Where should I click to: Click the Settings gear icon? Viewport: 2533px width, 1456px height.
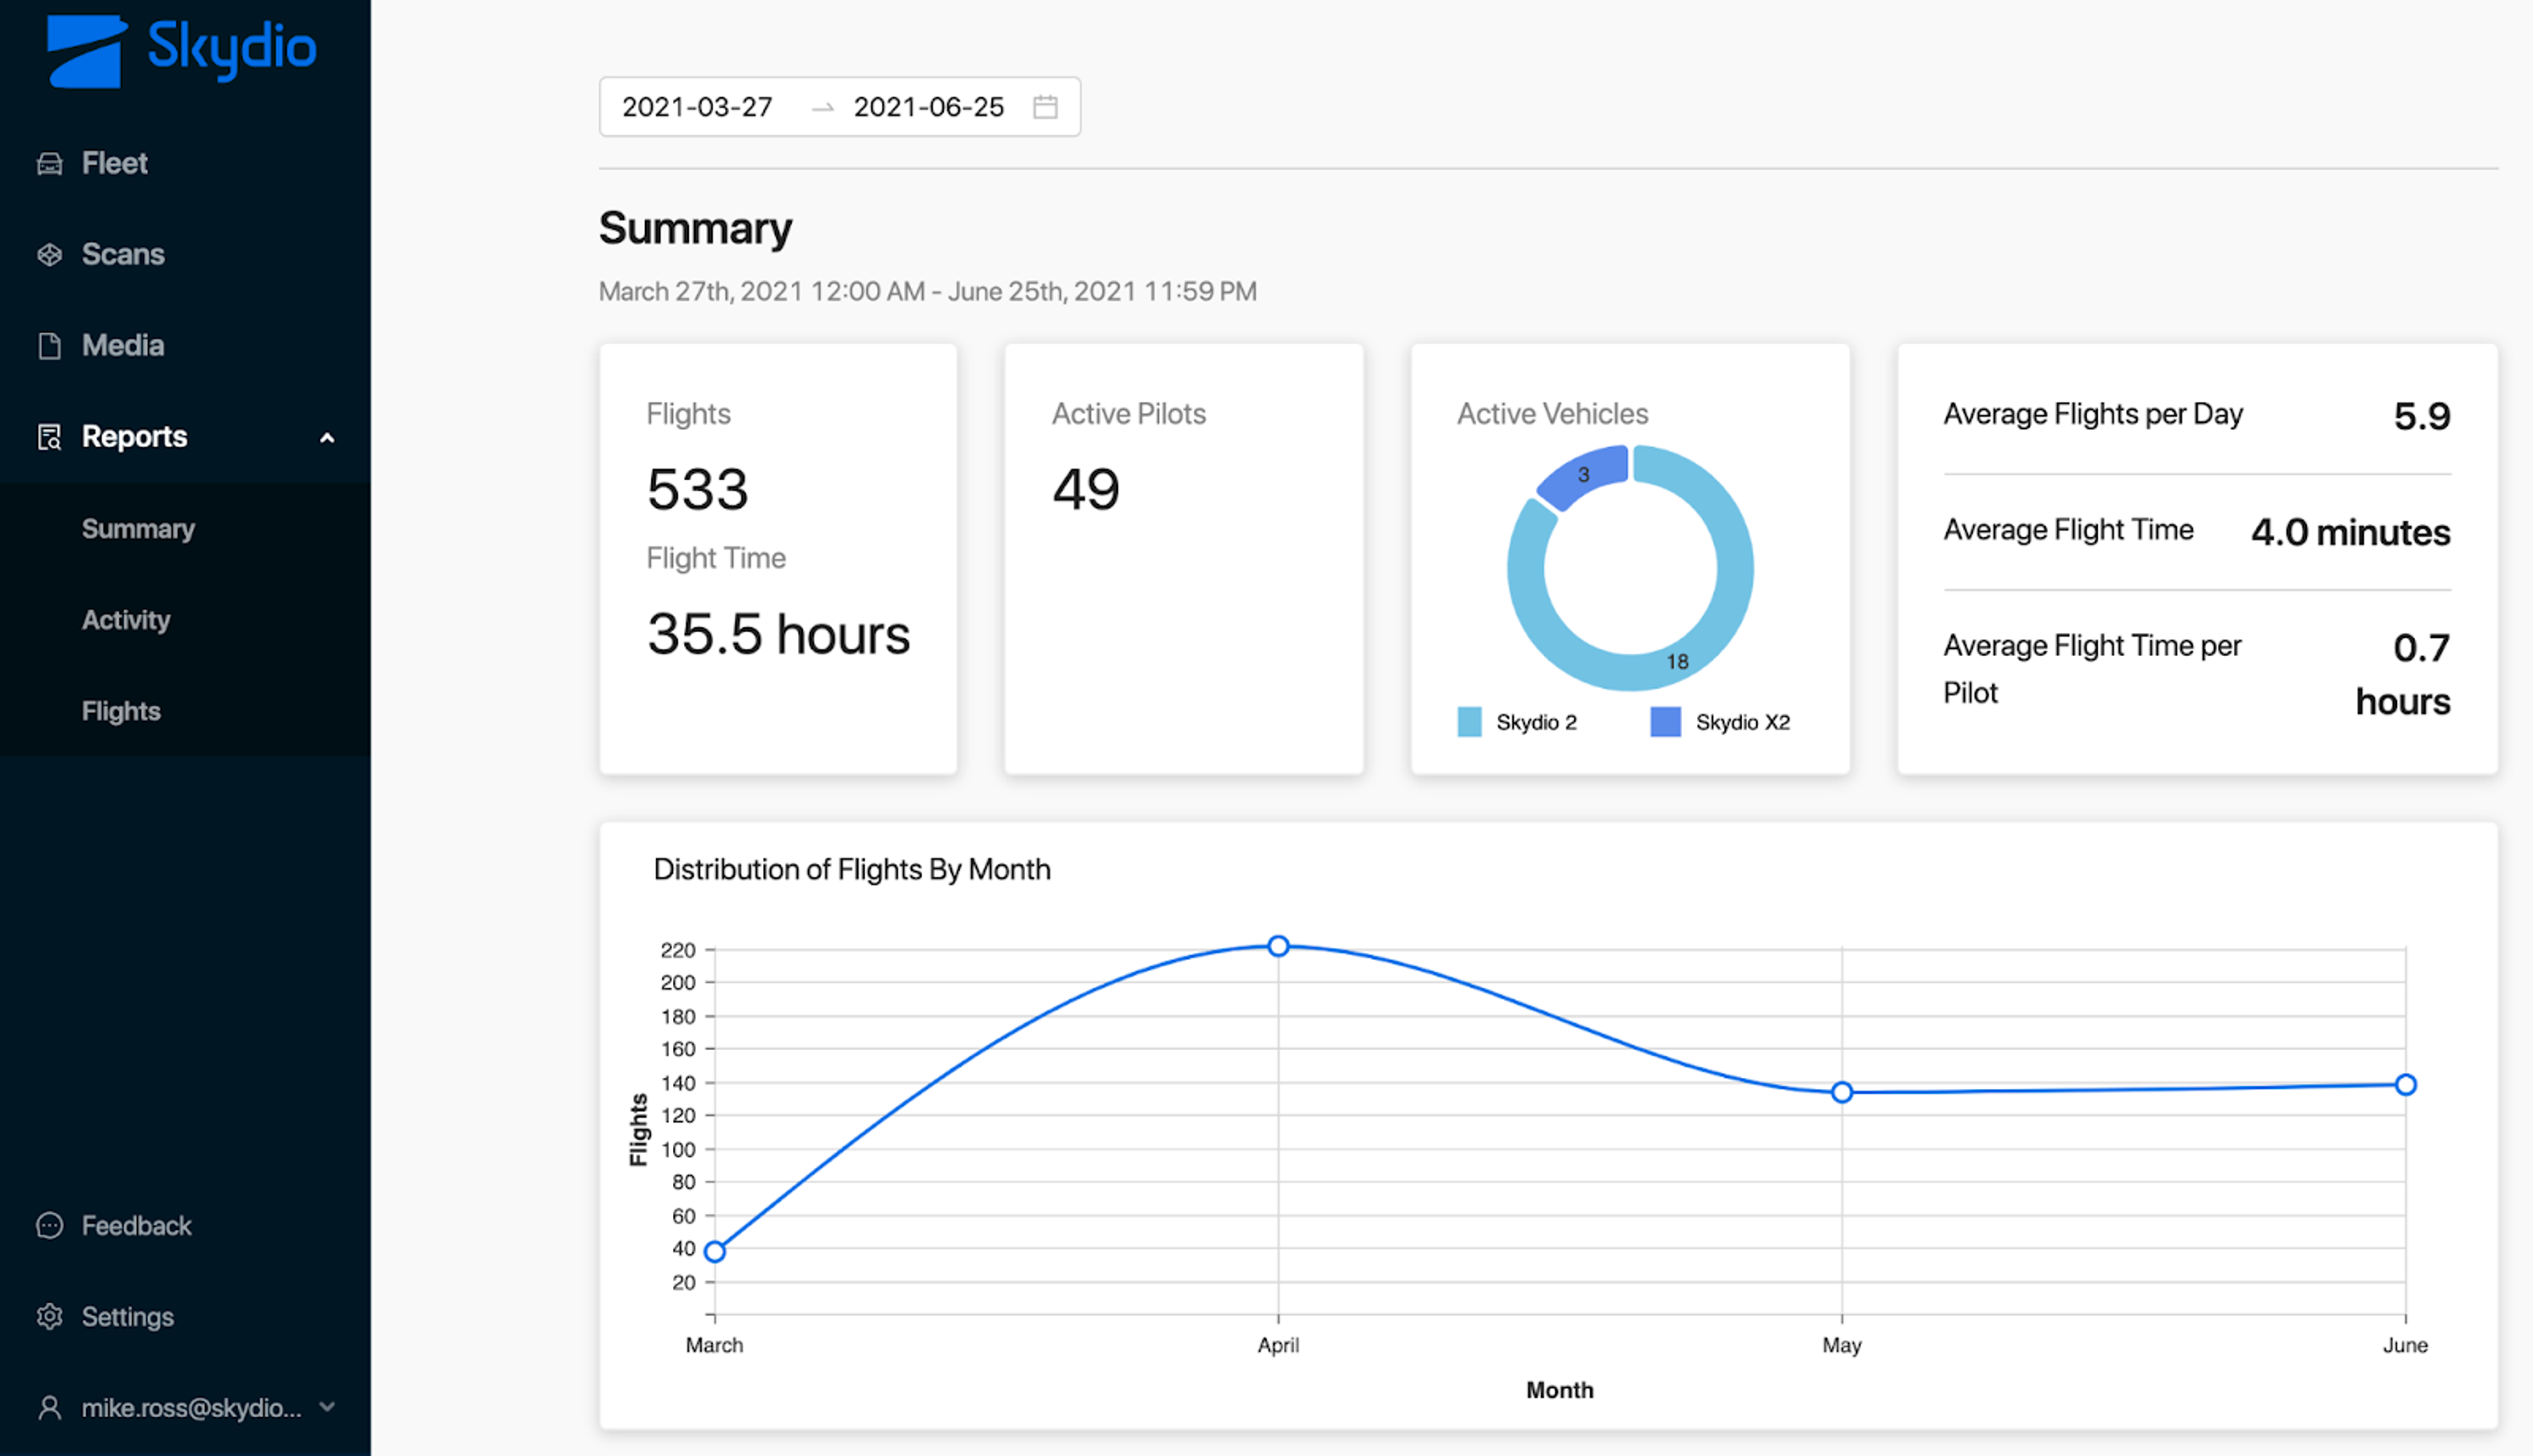coord(49,1317)
